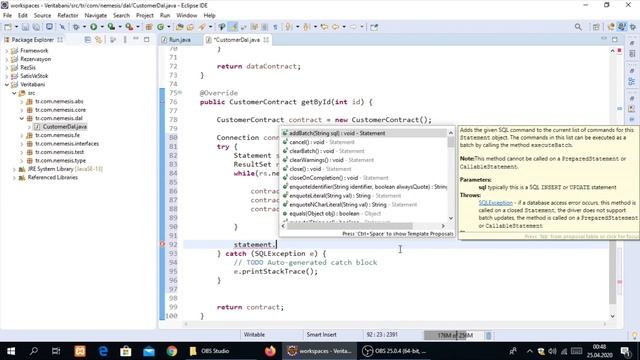Select CustomerDal.java in Package Explorer
This screenshot has width=640, height=360.
click(64, 127)
